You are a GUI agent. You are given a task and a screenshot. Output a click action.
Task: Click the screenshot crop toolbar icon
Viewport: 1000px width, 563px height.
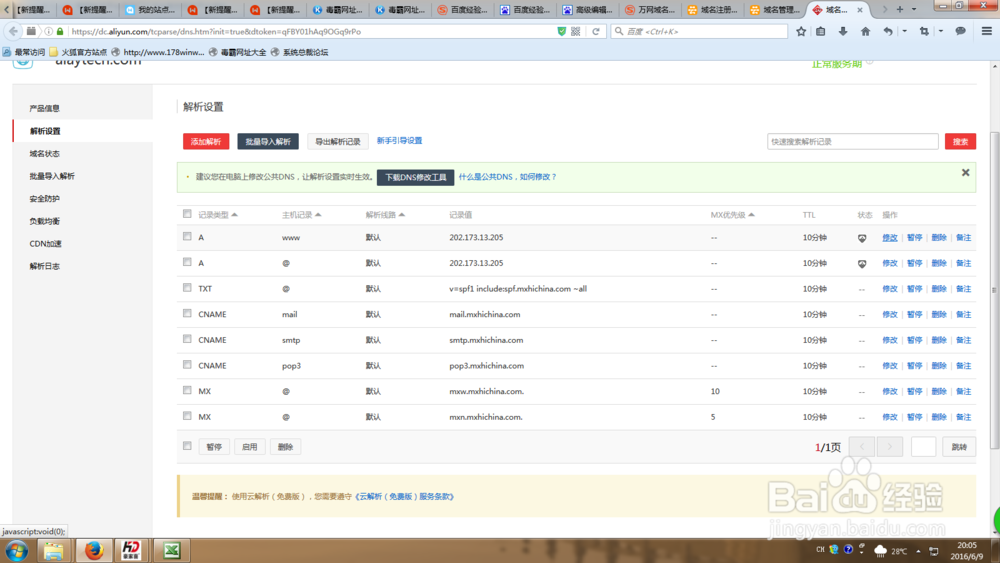(x=924, y=31)
